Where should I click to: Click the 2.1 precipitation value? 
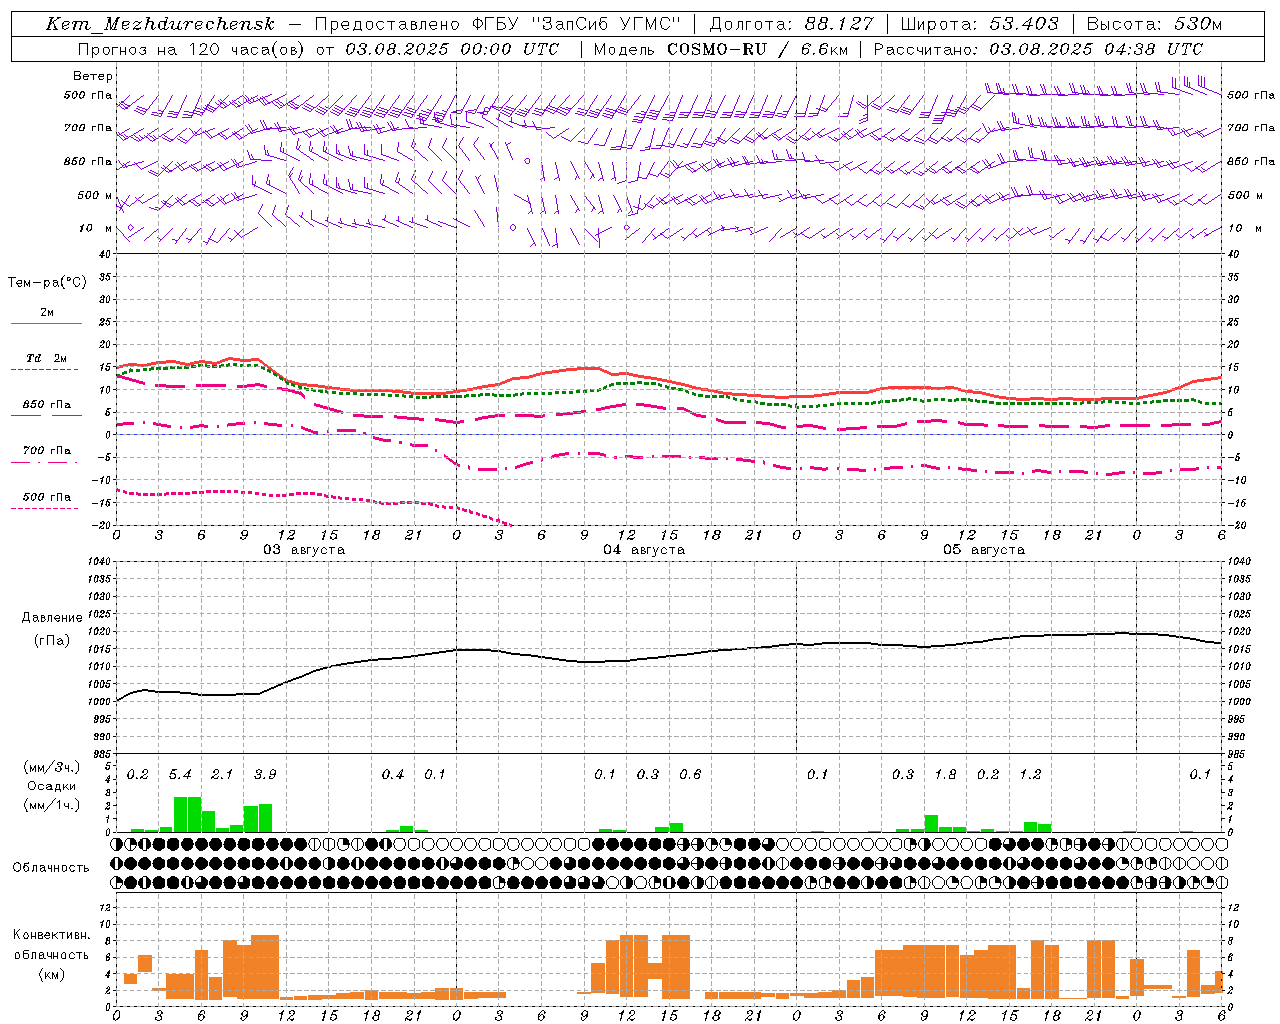click(x=222, y=775)
